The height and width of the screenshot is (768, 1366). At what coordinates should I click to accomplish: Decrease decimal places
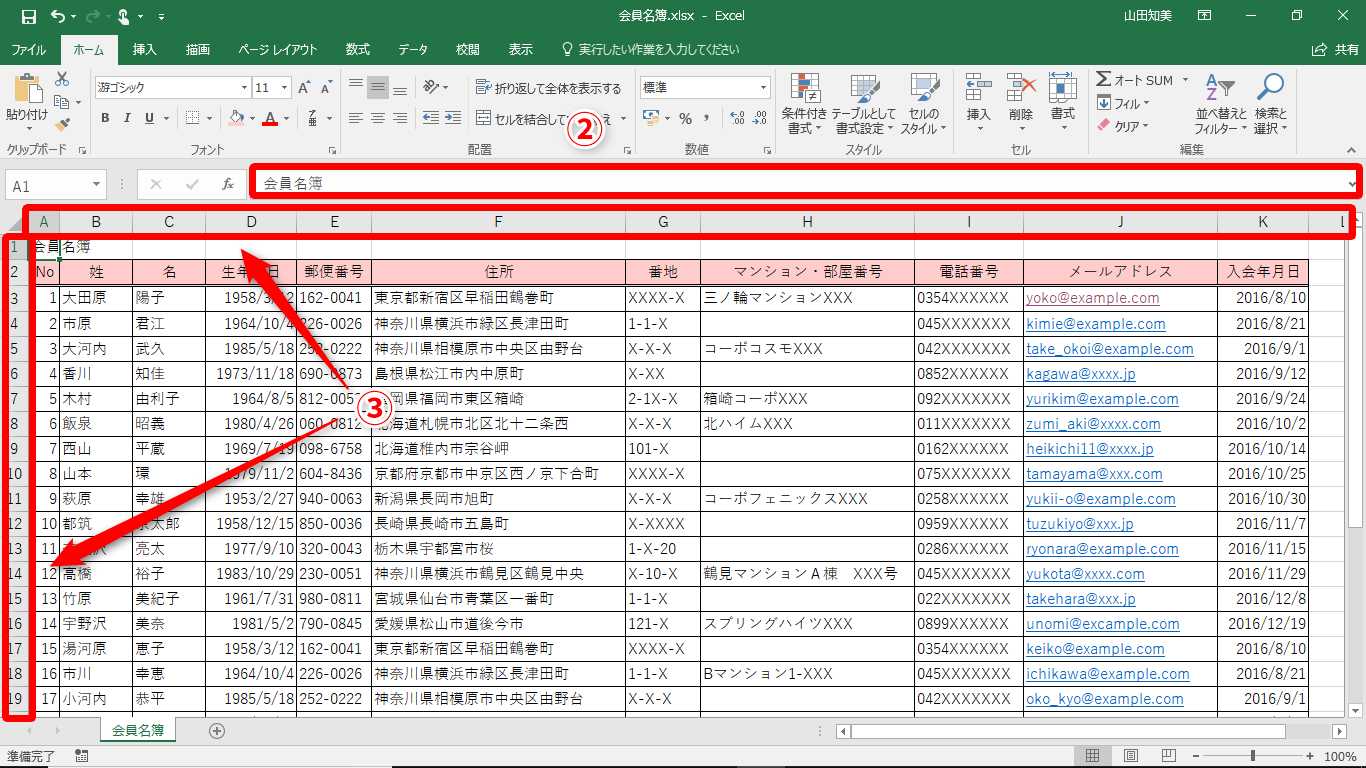coord(761,118)
